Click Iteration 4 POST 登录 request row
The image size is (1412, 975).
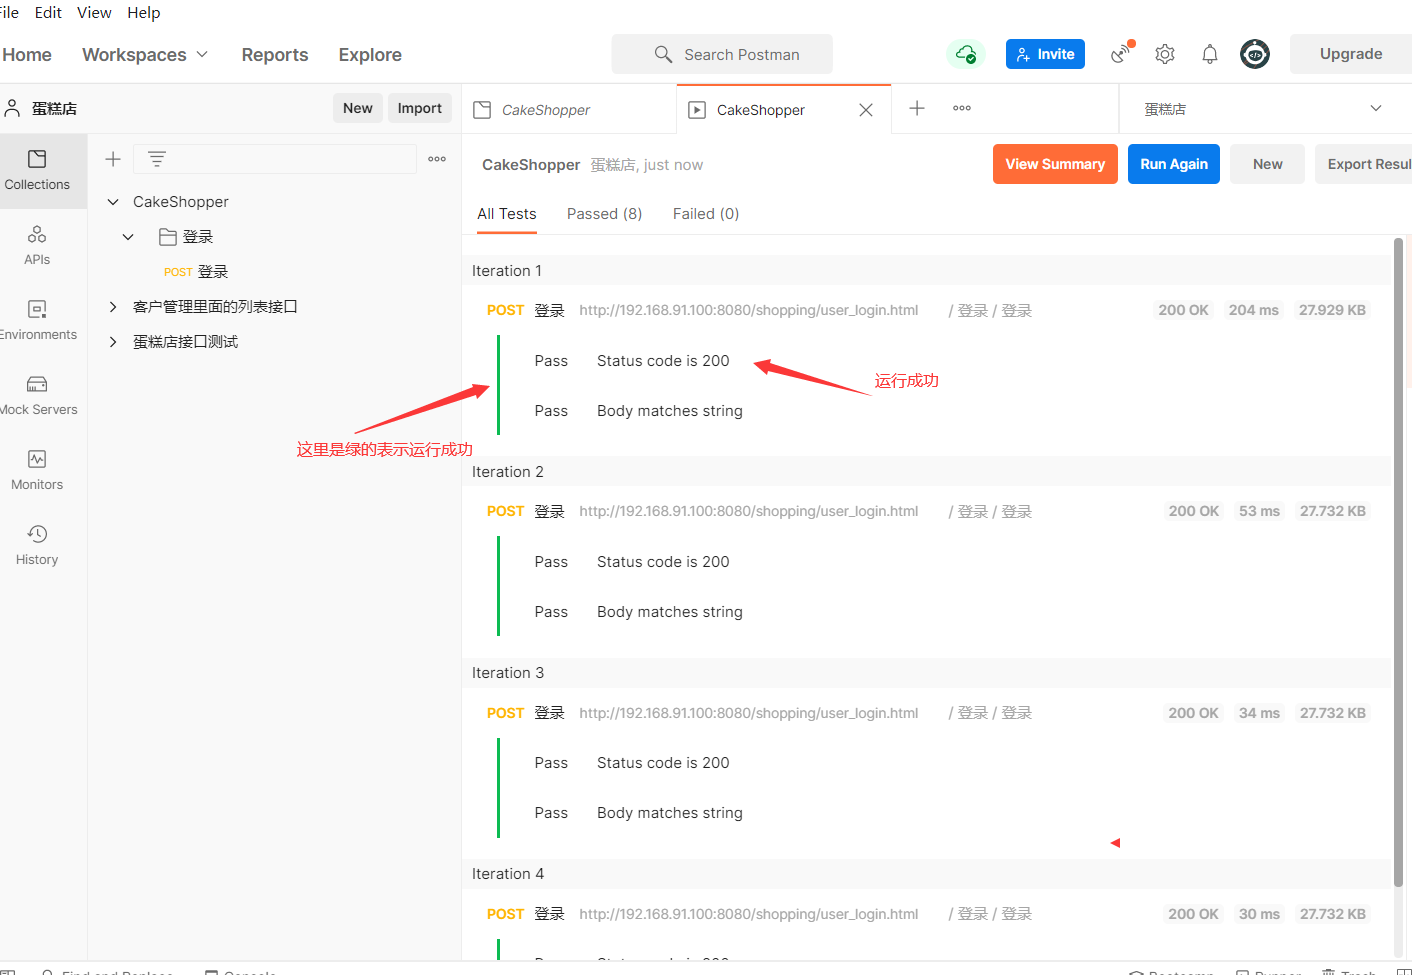tap(927, 914)
